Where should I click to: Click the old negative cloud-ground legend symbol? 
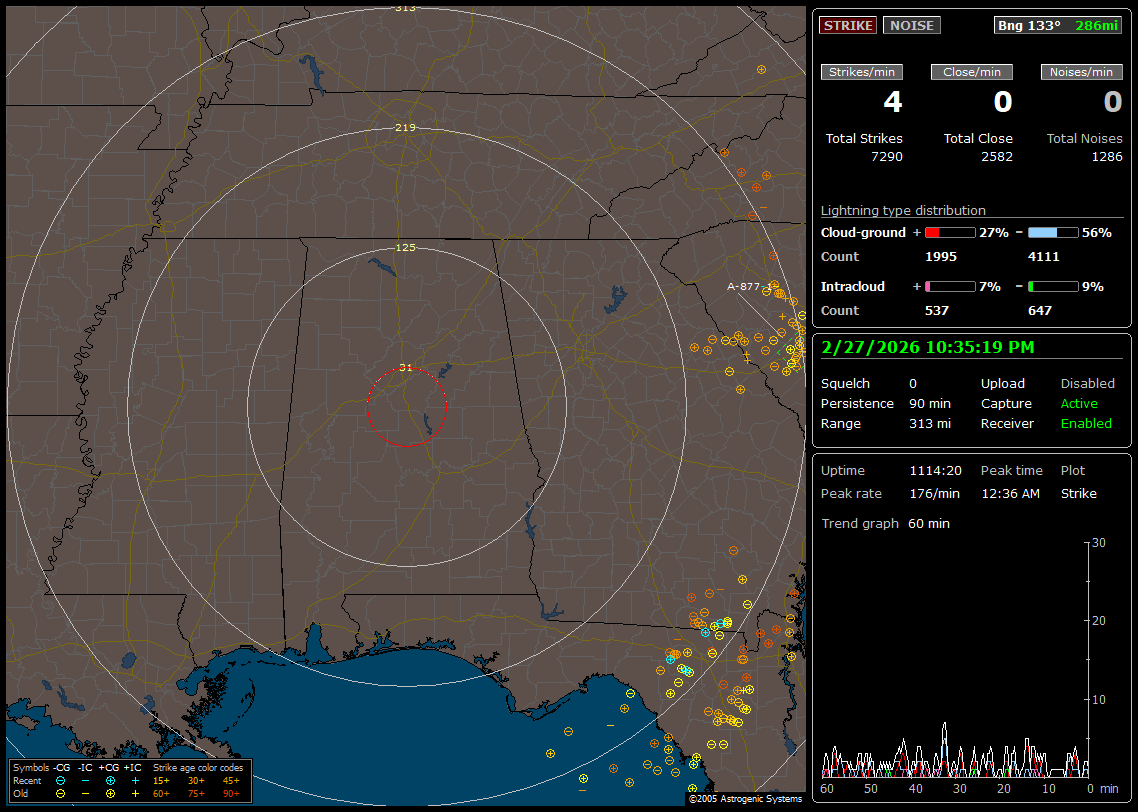61,793
